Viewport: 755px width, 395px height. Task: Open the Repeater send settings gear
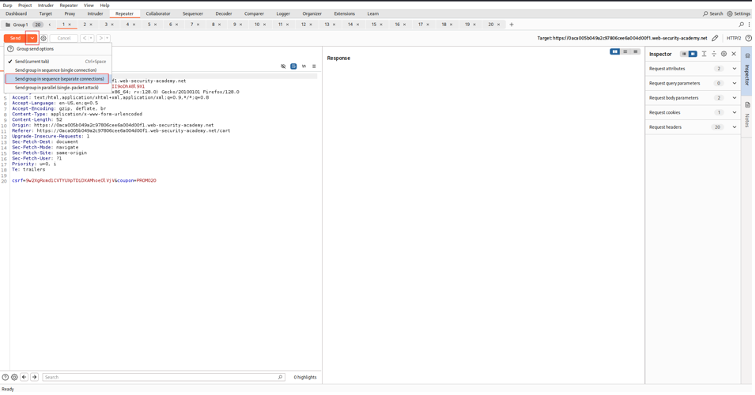coord(43,38)
